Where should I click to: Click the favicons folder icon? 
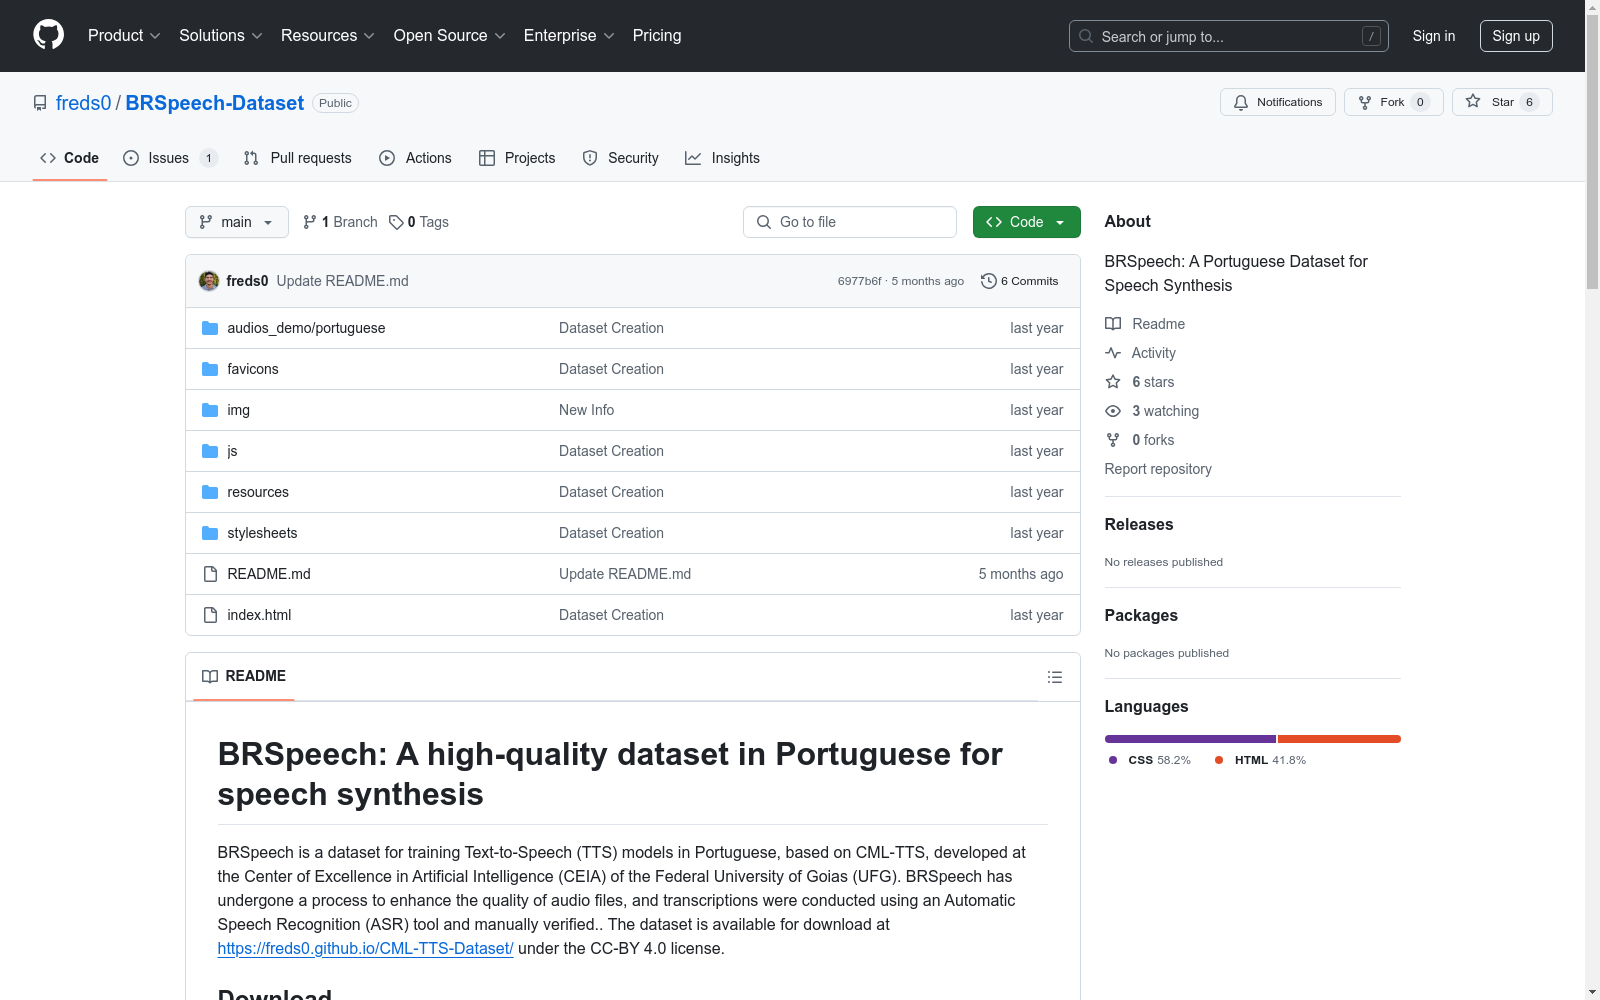point(210,369)
